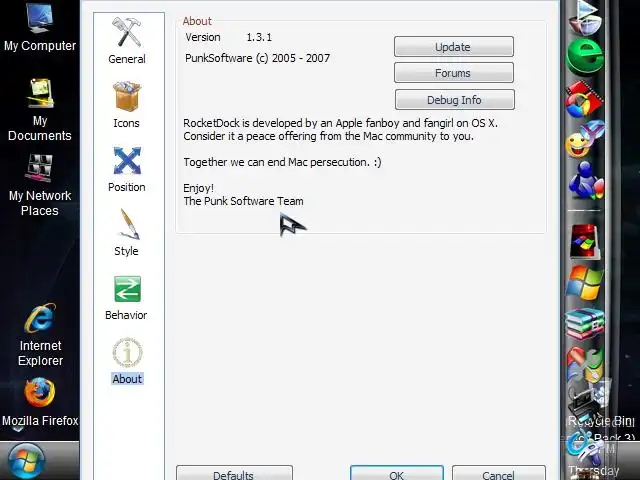The height and width of the screenshot is (480, 640).
Task: Open the blue MSN Messenger dock icon
Action: [586, 180]
